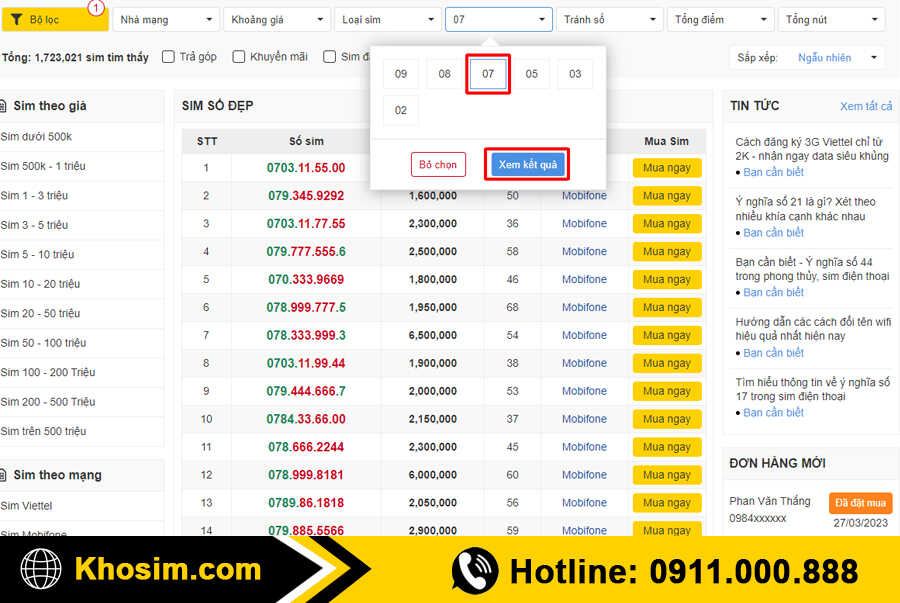Click the Xem kết quả button
900x603 pixels.
[527, 163]
